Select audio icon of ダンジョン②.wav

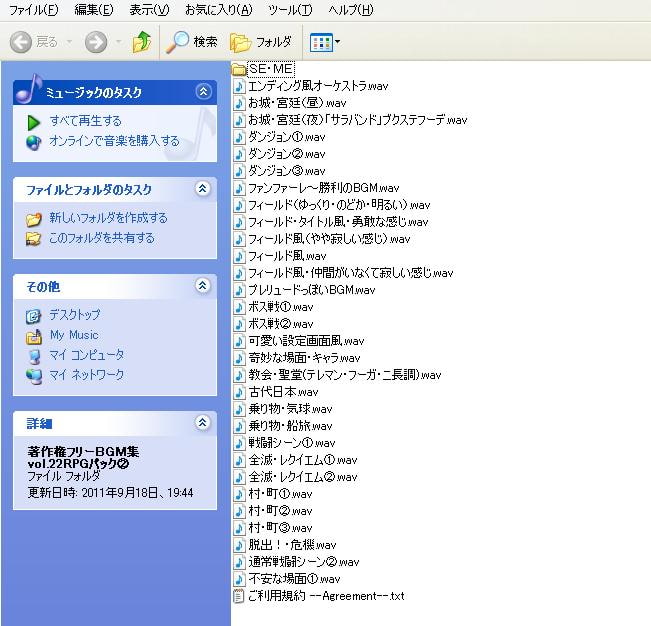(x=239, y=154)
